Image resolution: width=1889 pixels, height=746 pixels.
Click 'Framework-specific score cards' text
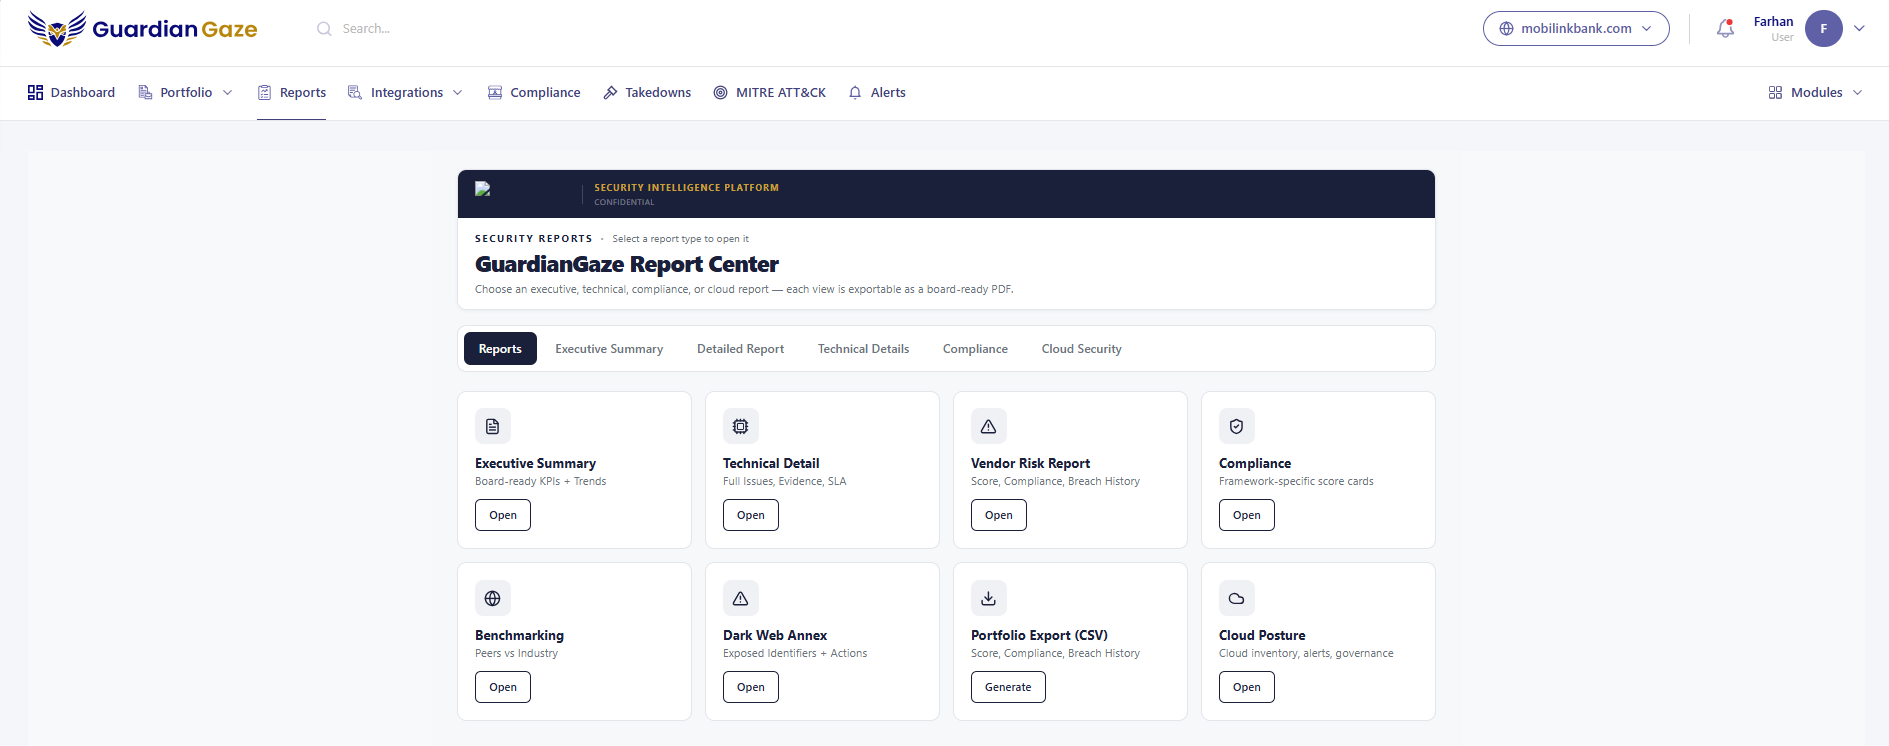[x=1296, y=482]
